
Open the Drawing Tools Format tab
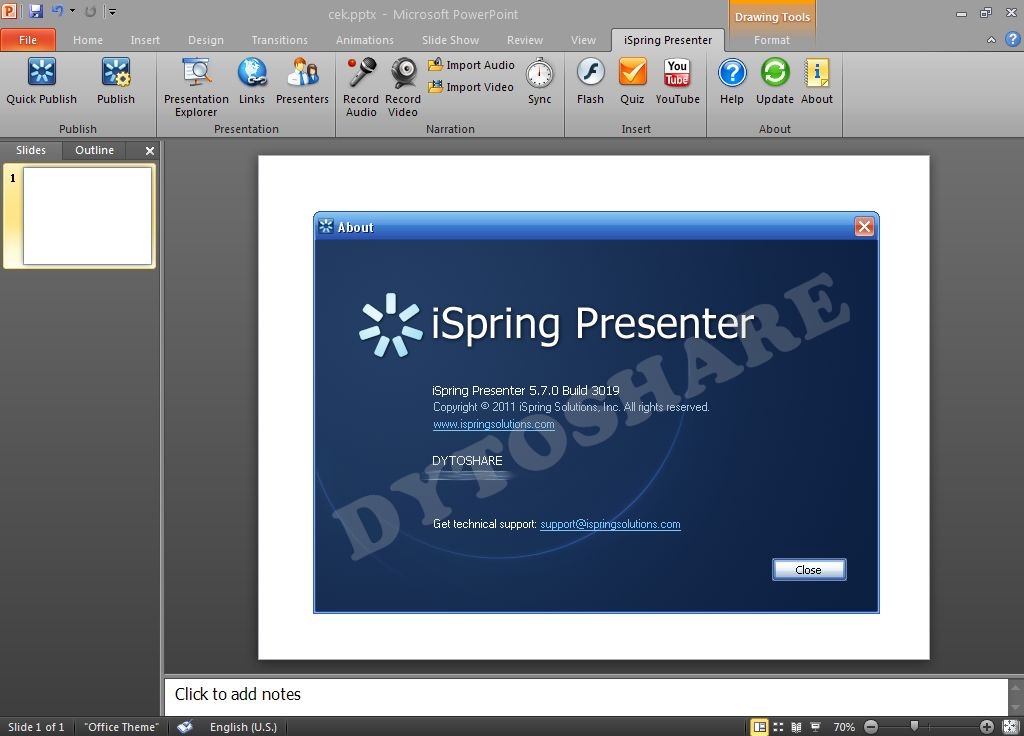click(x=772, y=40)
